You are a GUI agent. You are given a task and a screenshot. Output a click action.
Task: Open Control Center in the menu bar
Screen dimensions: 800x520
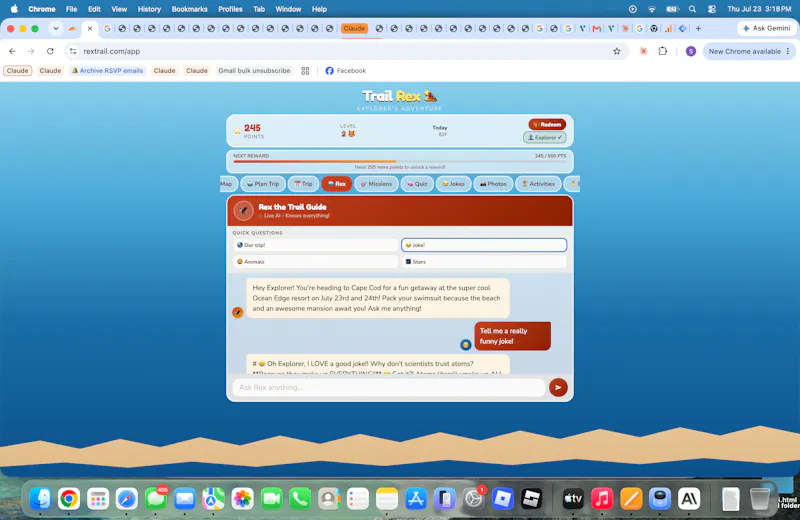tap(712, 9)
